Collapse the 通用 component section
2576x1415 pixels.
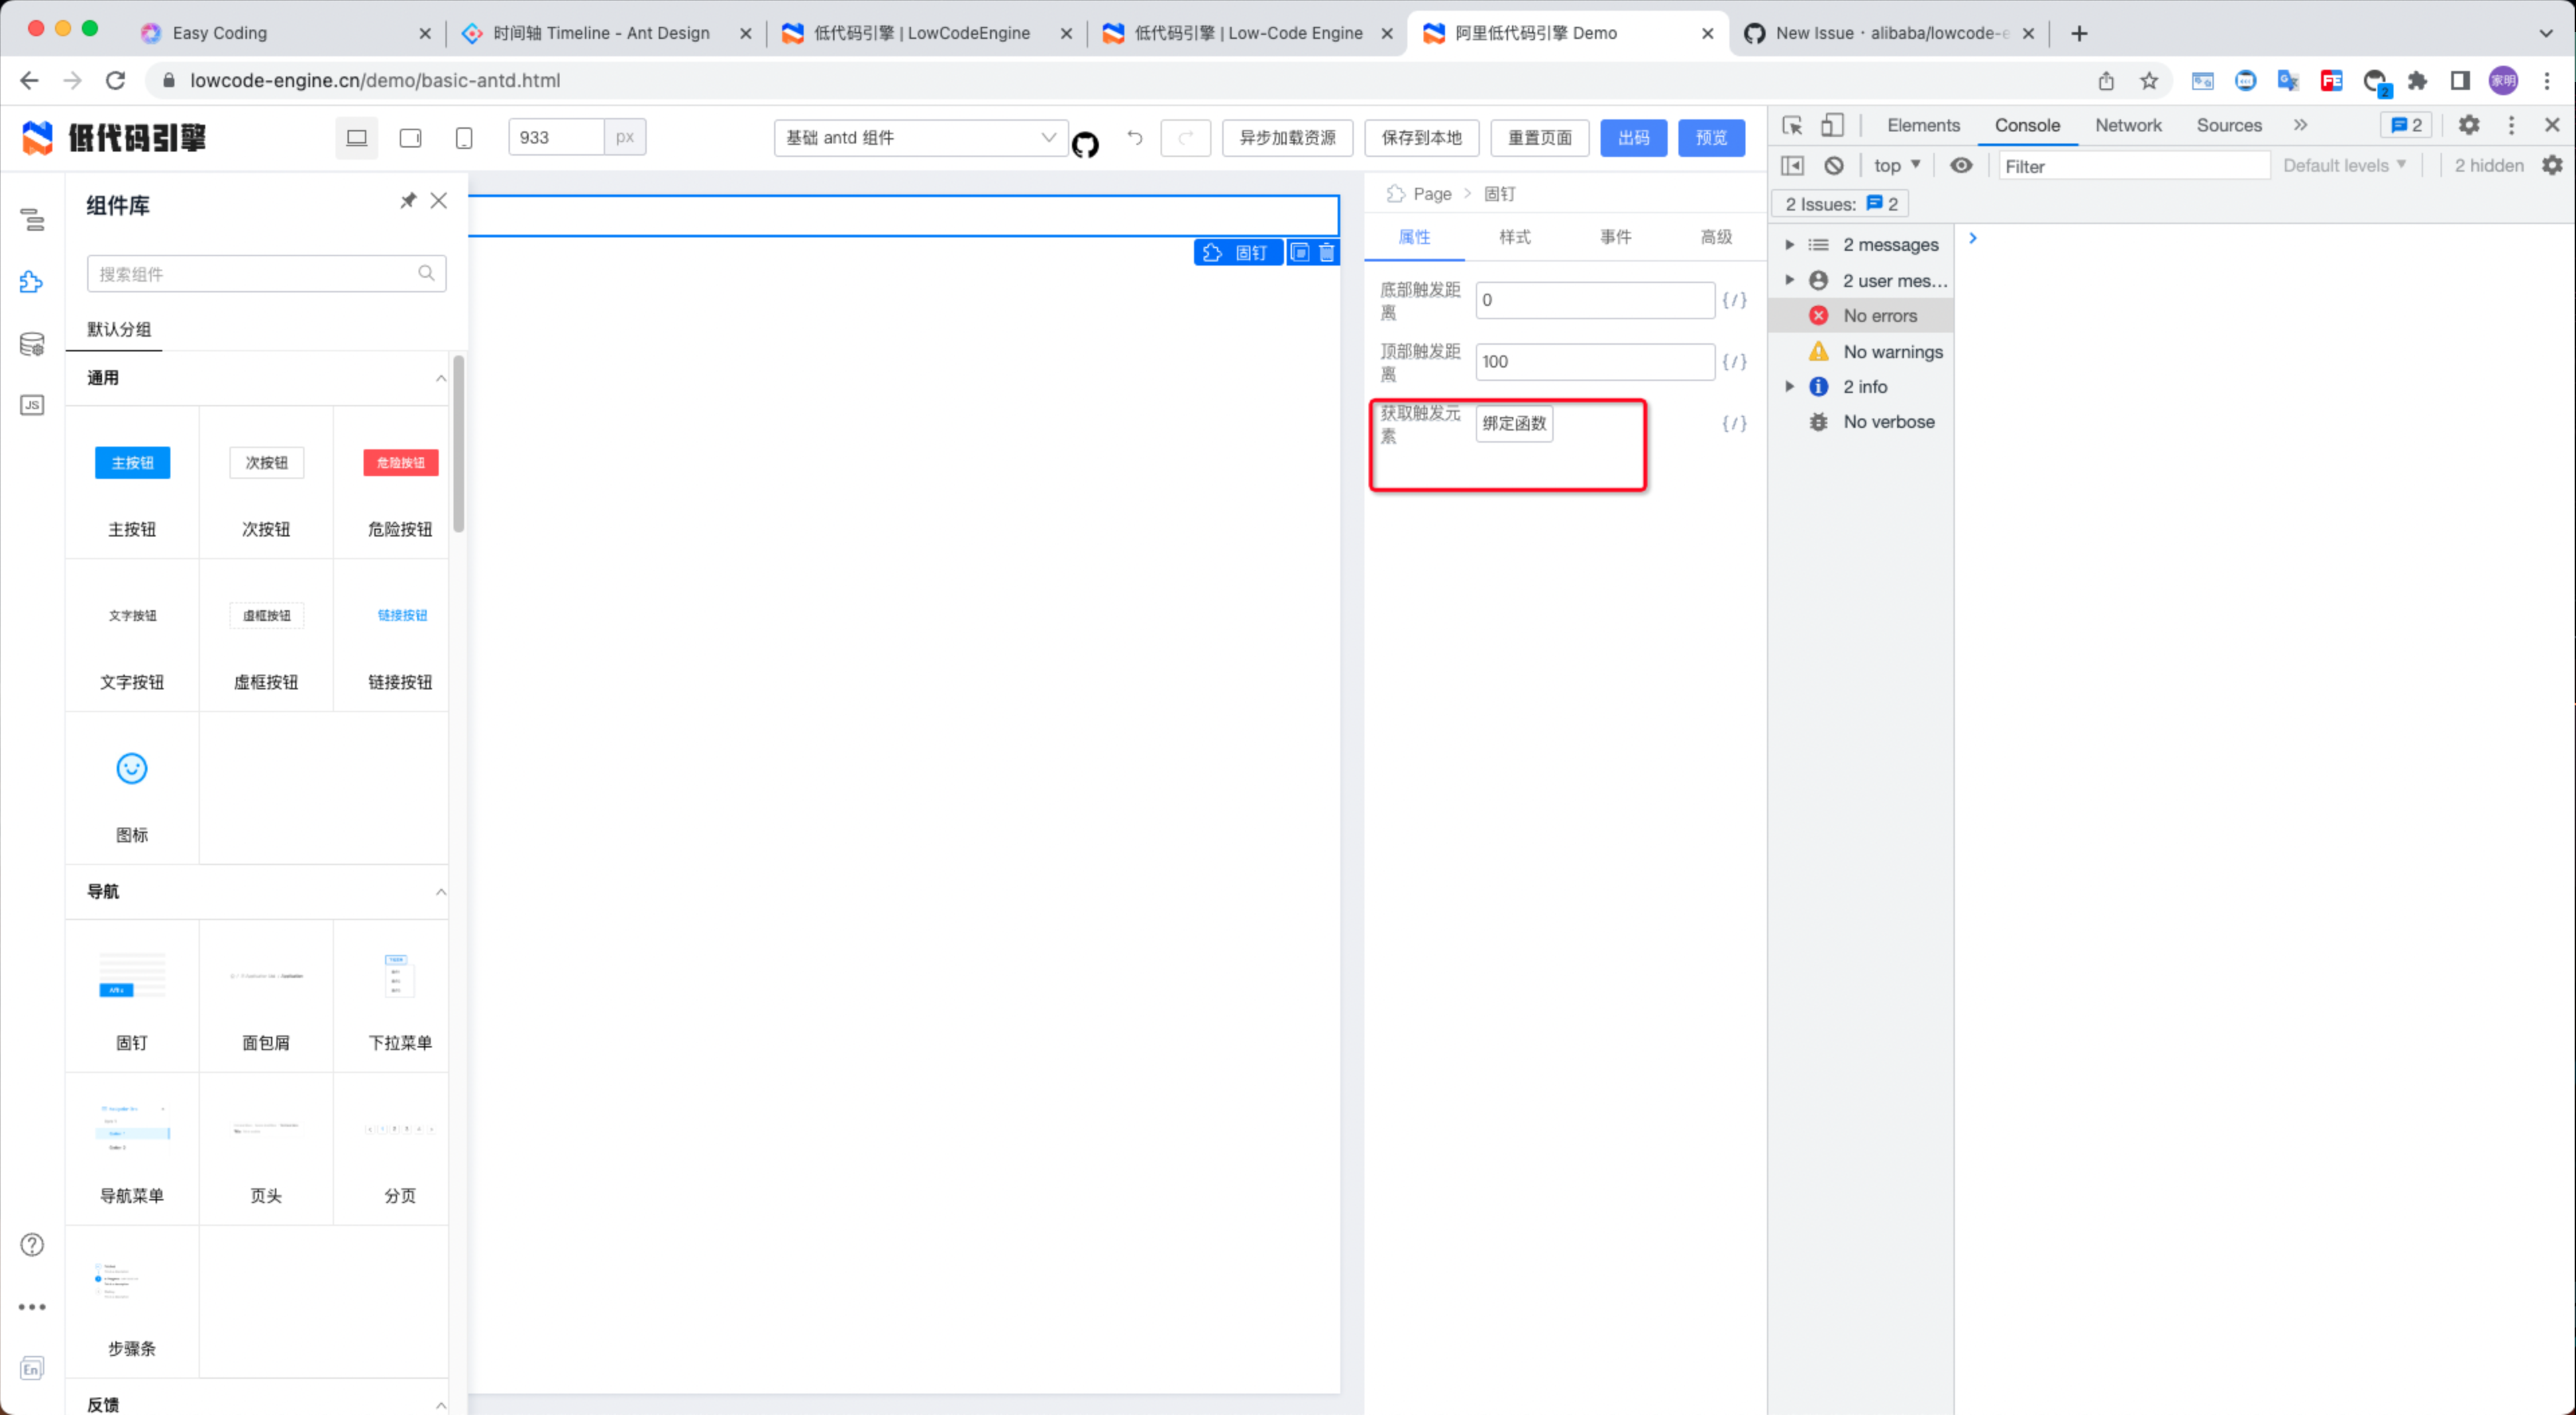pos(440,378)
